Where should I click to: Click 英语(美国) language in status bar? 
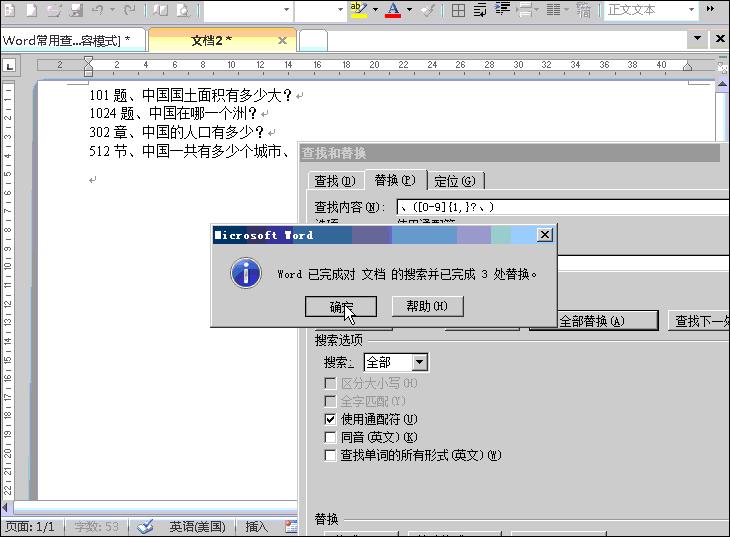197,527
